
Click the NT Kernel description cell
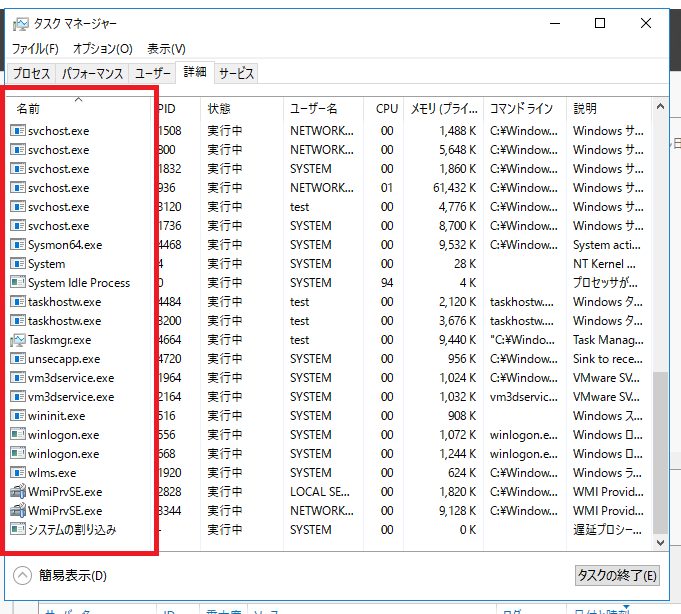click(x=604, y=264)
